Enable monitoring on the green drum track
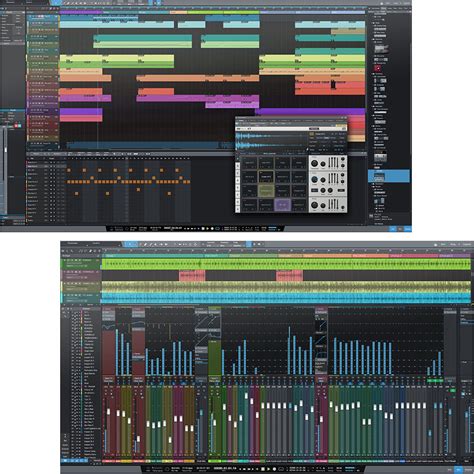This screenshot has width=474, height=474. (x=80, y=260)
